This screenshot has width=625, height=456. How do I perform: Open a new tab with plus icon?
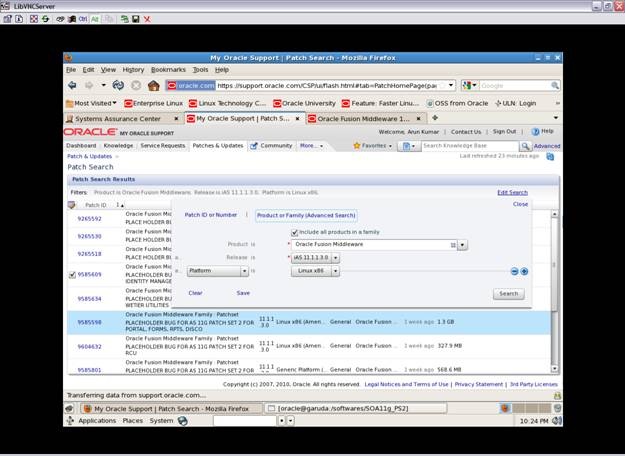435,118
